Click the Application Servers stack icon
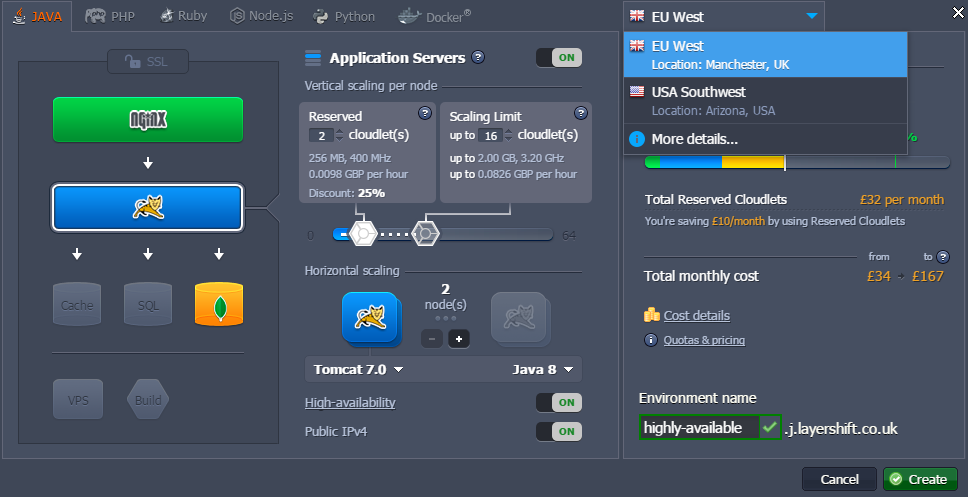 [x=313, y=58]
